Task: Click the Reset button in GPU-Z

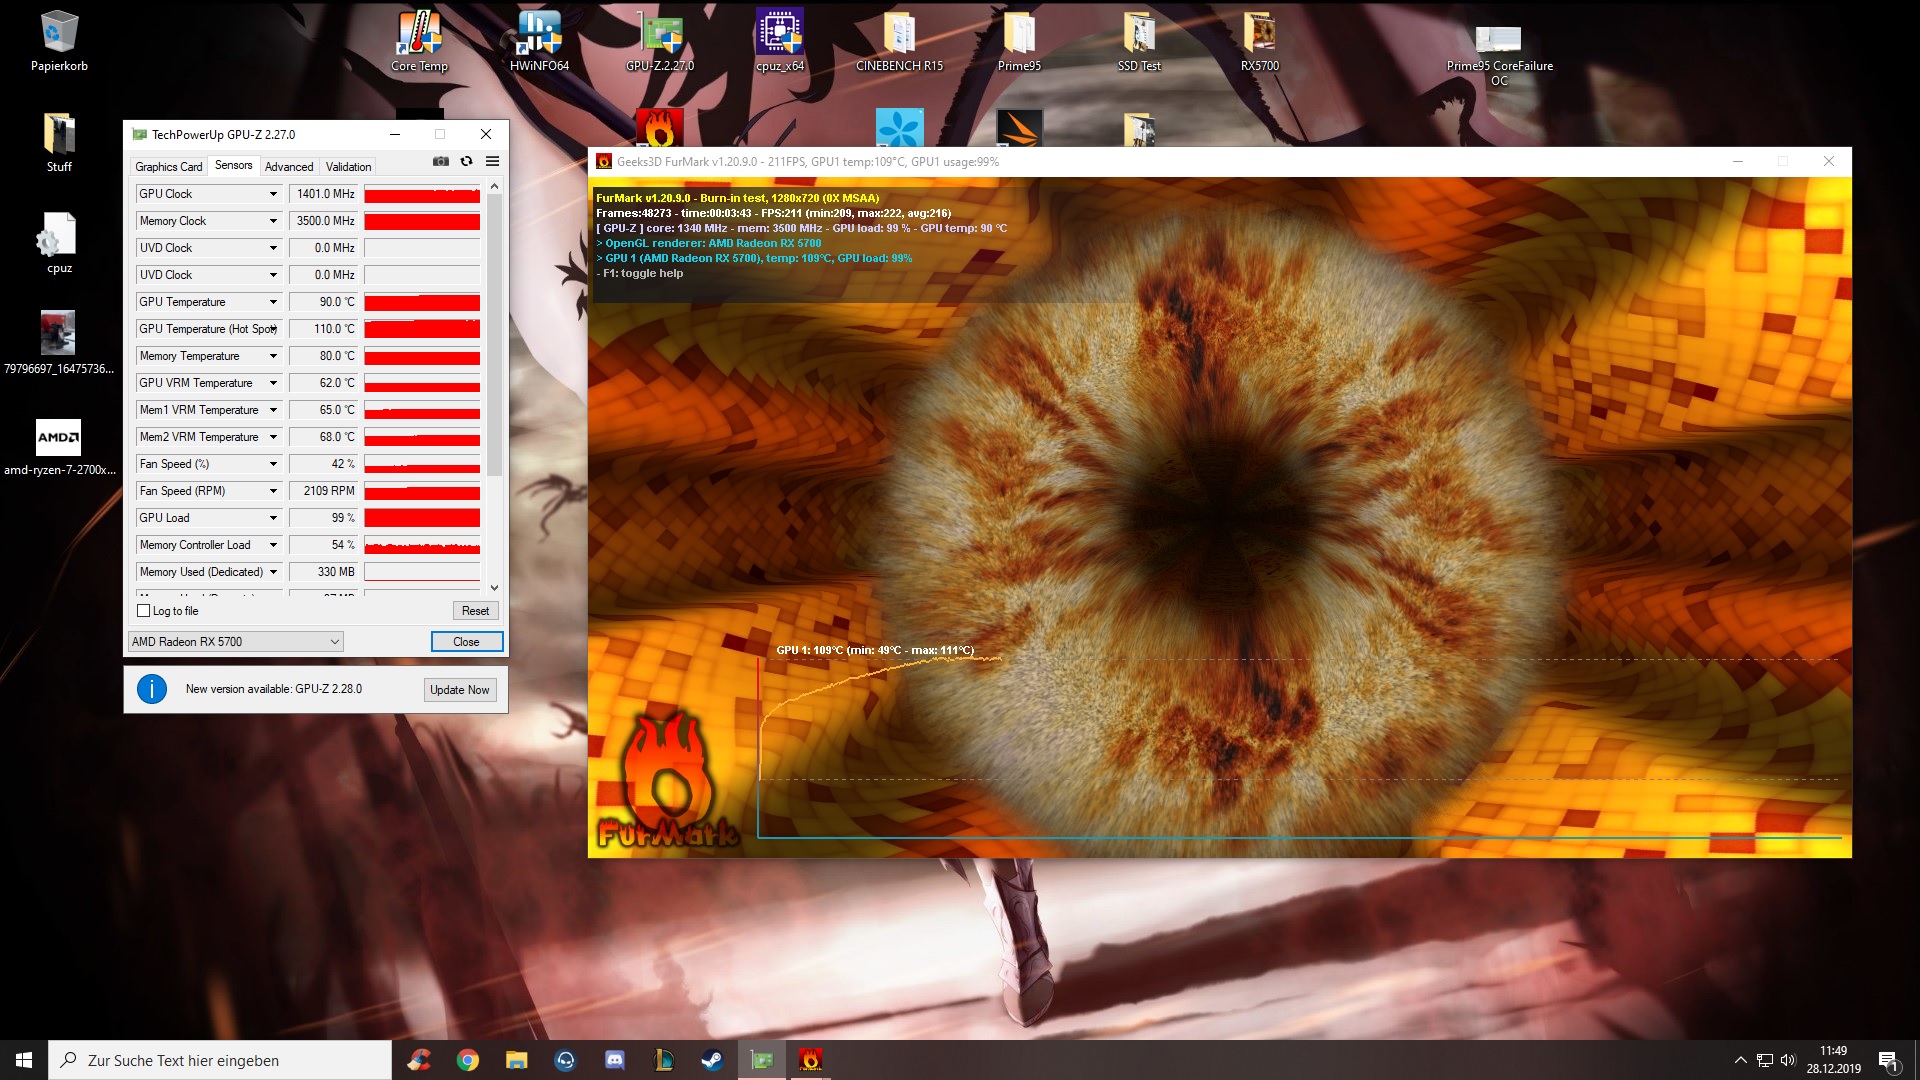Action: (475, 611)
